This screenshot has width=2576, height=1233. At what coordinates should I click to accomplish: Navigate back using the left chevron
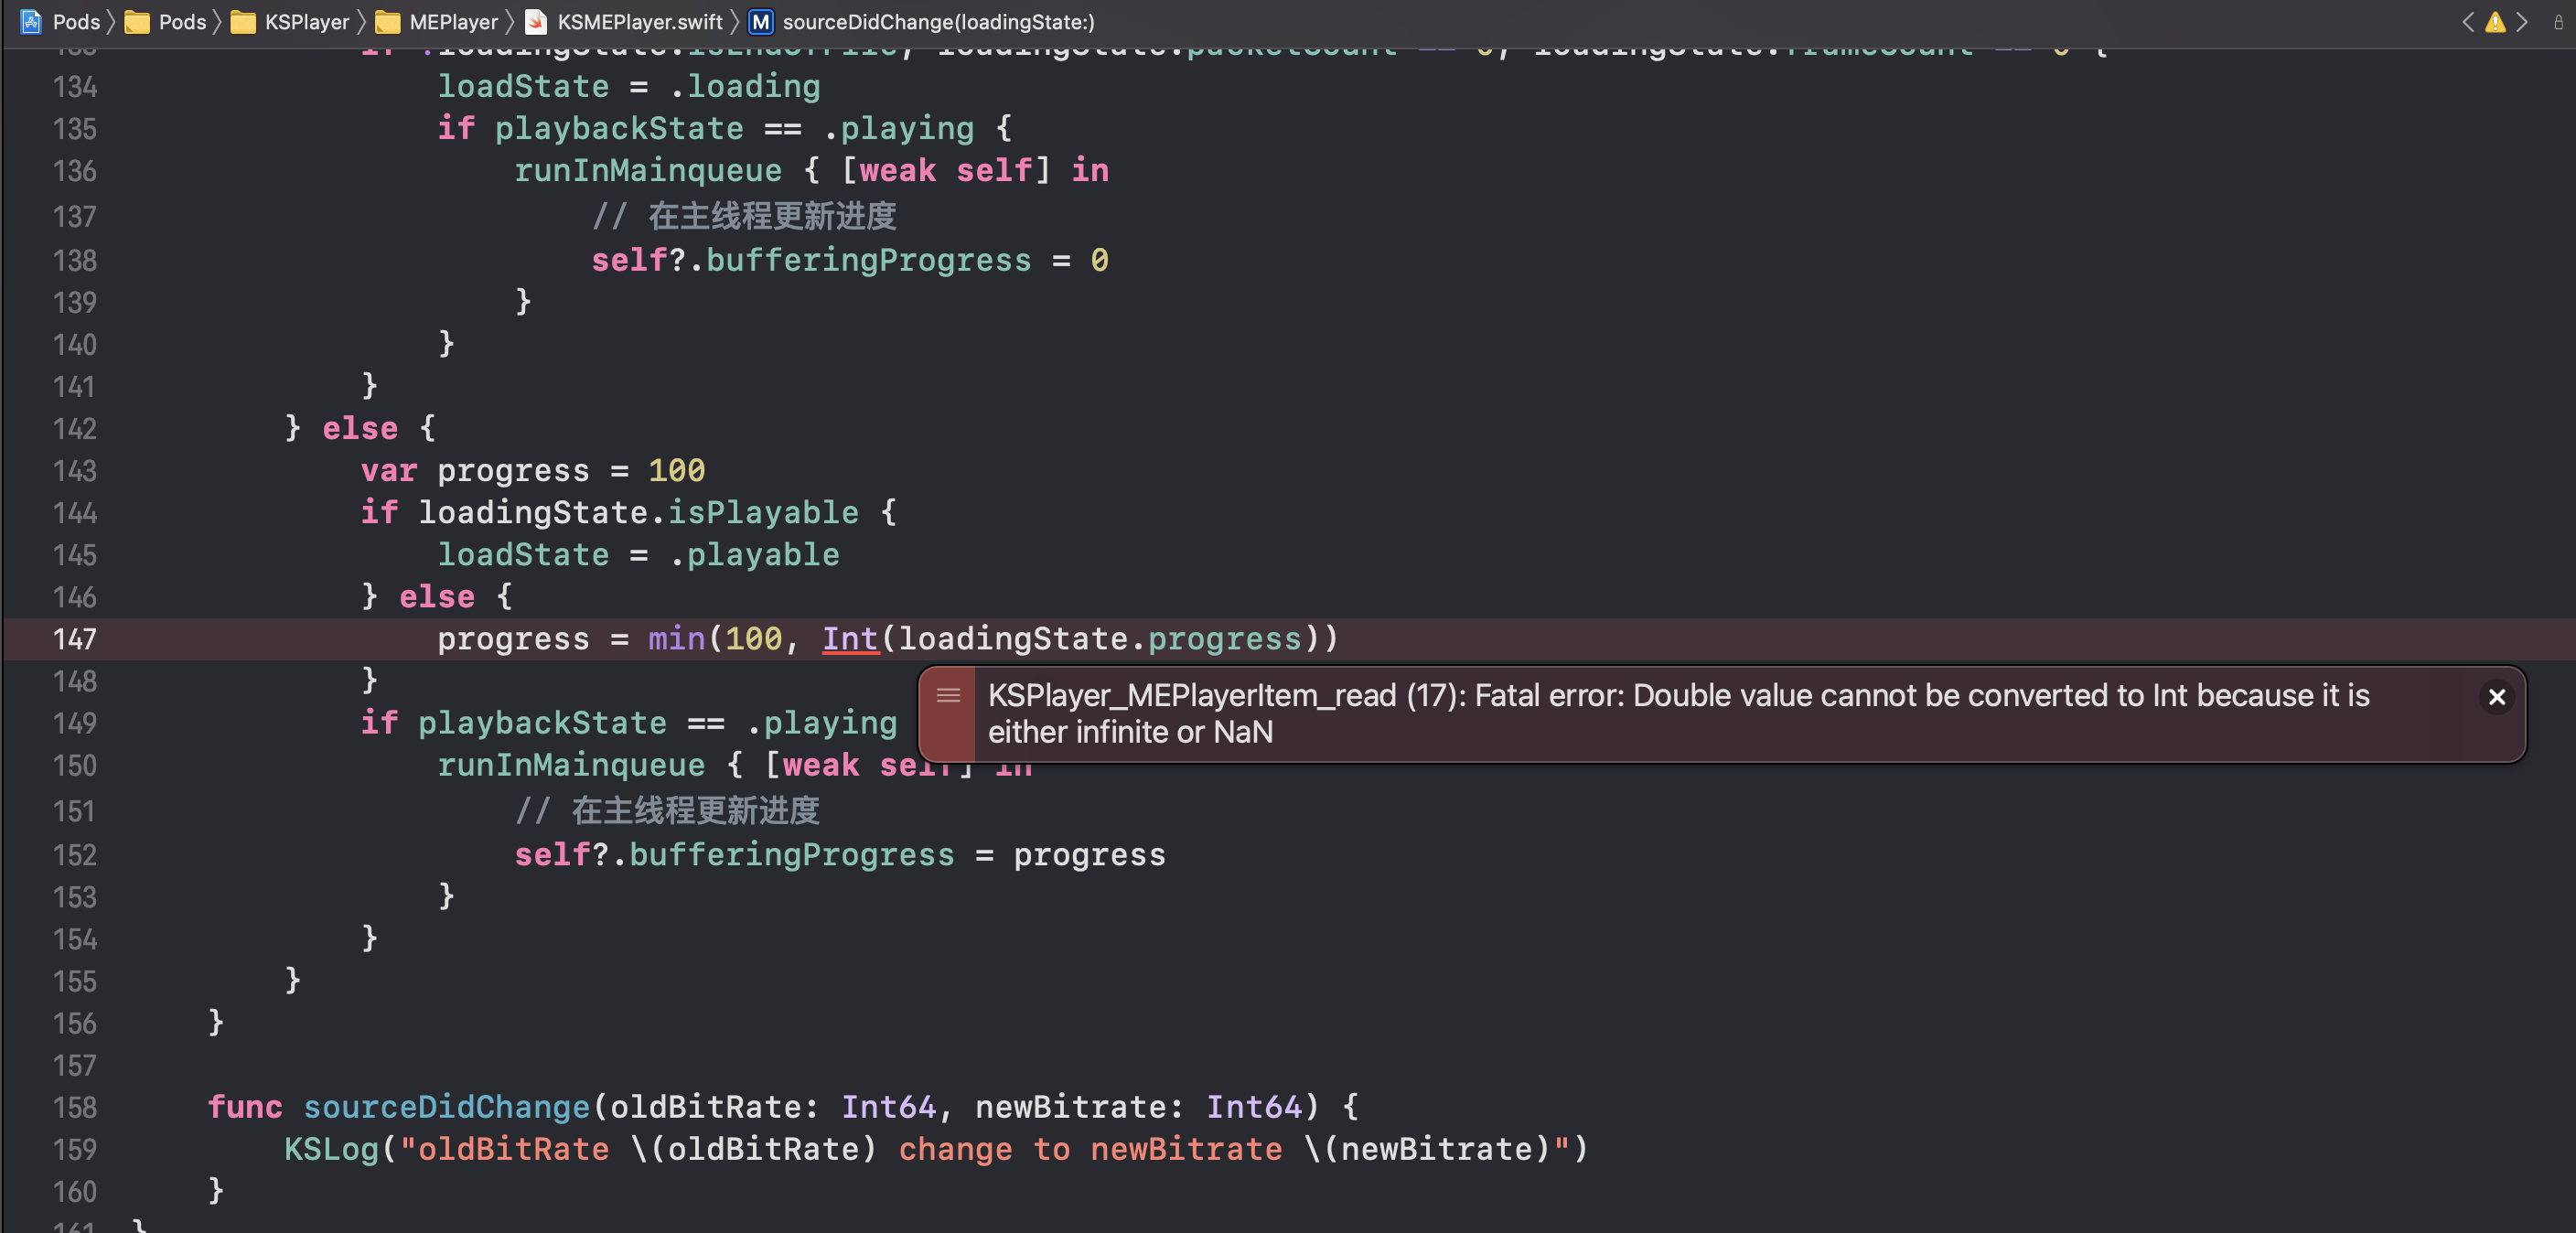(x=2468, y=22)
